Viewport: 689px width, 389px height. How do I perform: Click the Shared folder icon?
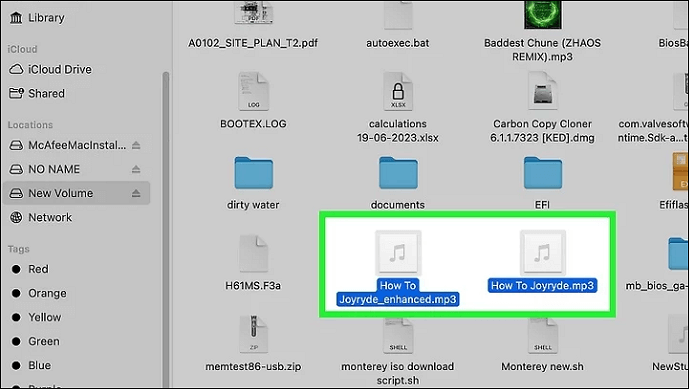[x=16, y=93]
